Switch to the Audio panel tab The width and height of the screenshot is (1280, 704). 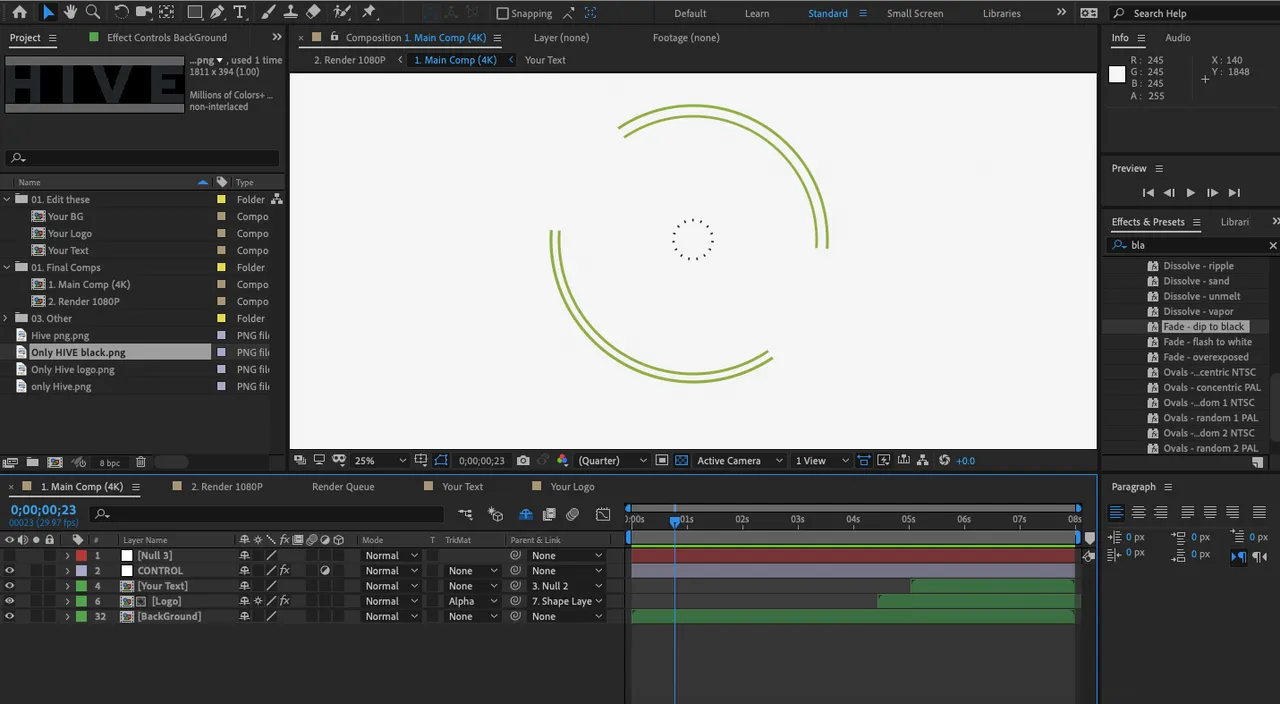point(1178,38)
